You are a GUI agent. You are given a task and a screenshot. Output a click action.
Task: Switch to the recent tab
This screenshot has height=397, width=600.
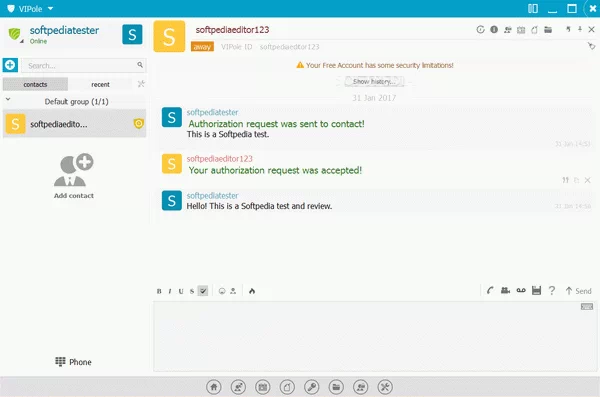tap(100, 84)
